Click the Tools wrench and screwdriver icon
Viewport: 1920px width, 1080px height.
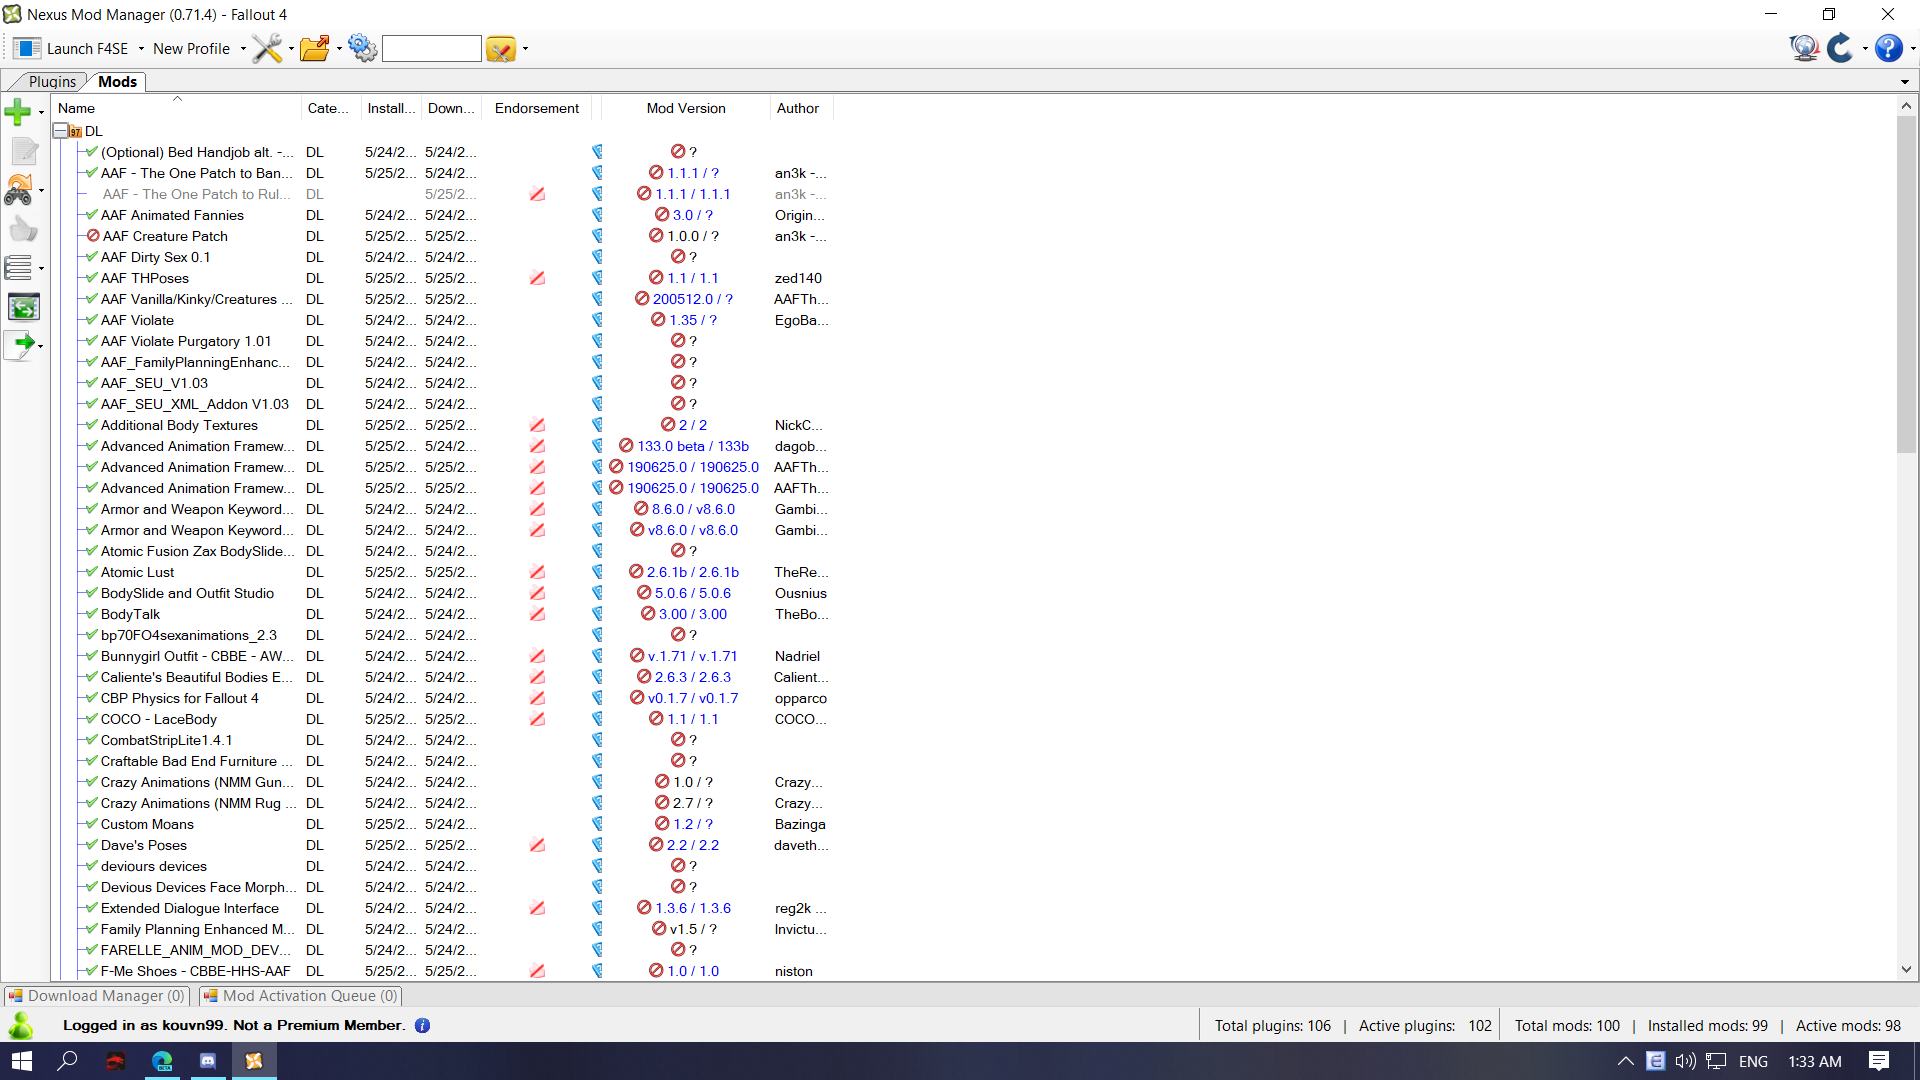(x=266, y=48)
